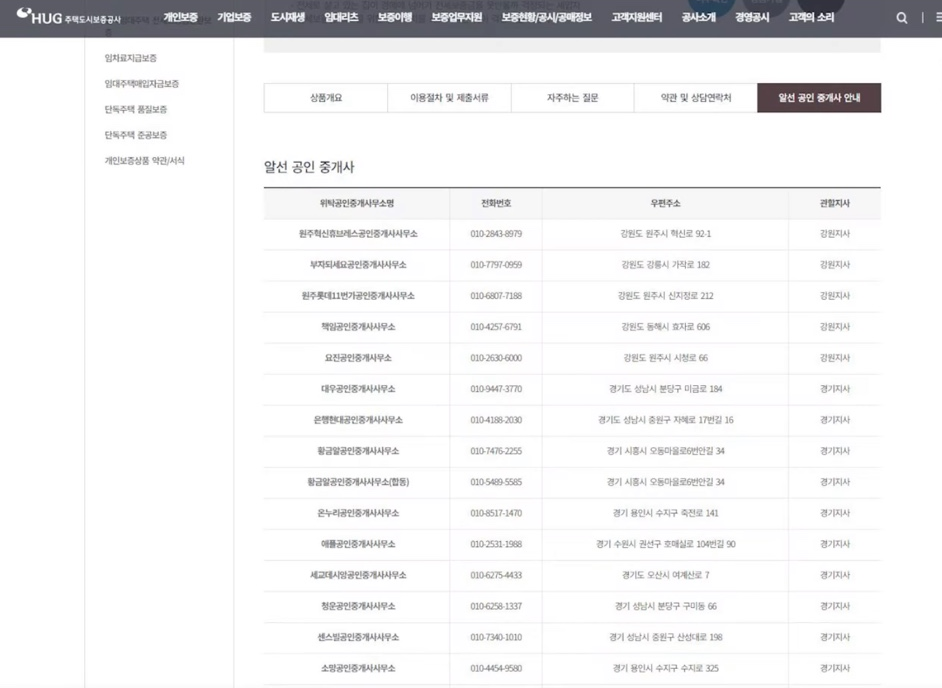Click address 강원도 강릉시 가작로 182
Viewport: 942px width, 688px height.
[666, 265]
